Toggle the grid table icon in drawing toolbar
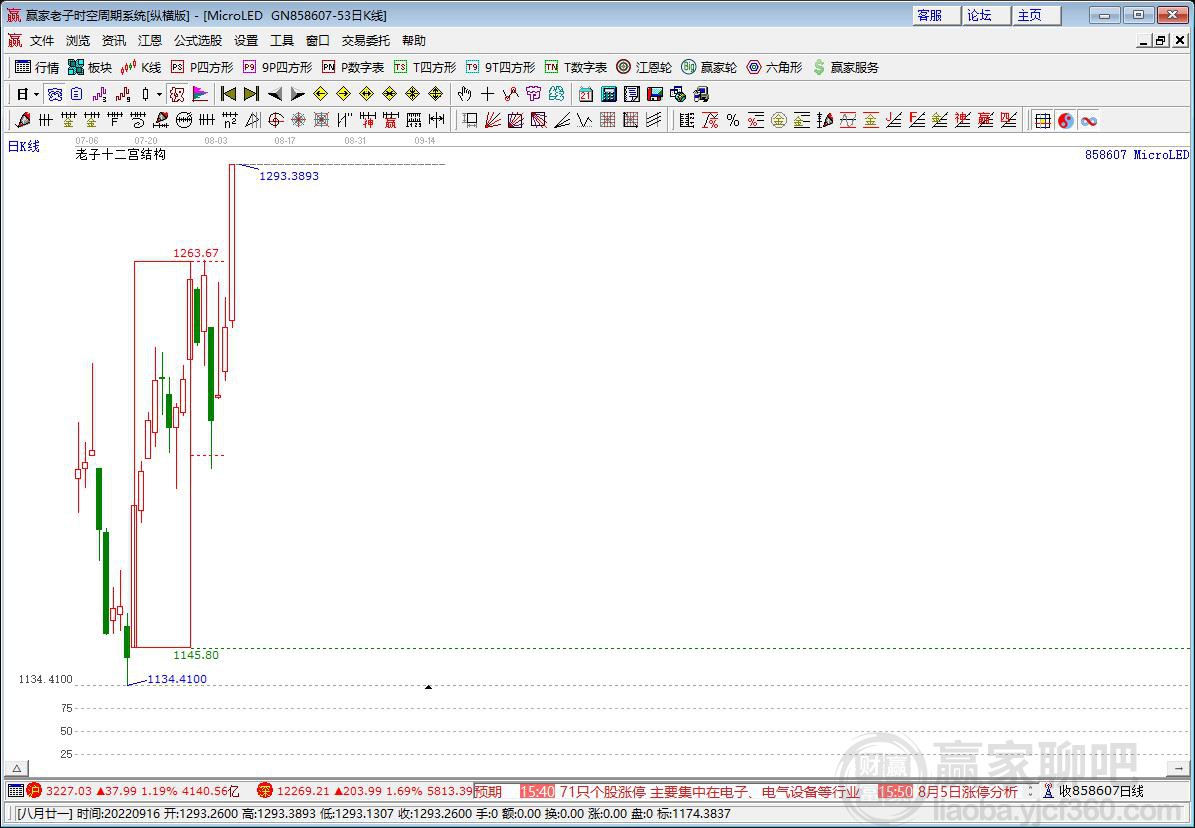The width and height of the screenshot is (1195, 828). [x=1043, y=120]
